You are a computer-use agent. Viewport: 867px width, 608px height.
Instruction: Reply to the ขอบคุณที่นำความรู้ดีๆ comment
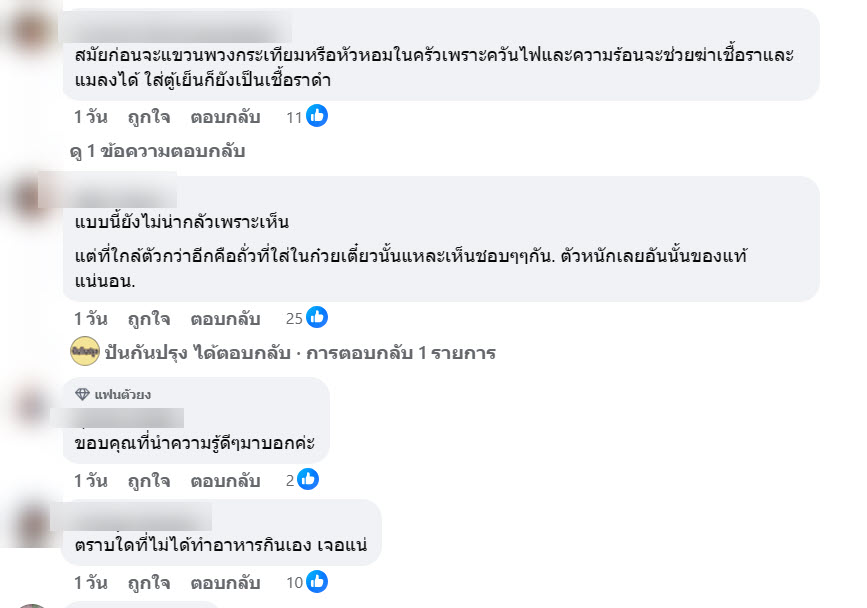(x=225, y=481)
